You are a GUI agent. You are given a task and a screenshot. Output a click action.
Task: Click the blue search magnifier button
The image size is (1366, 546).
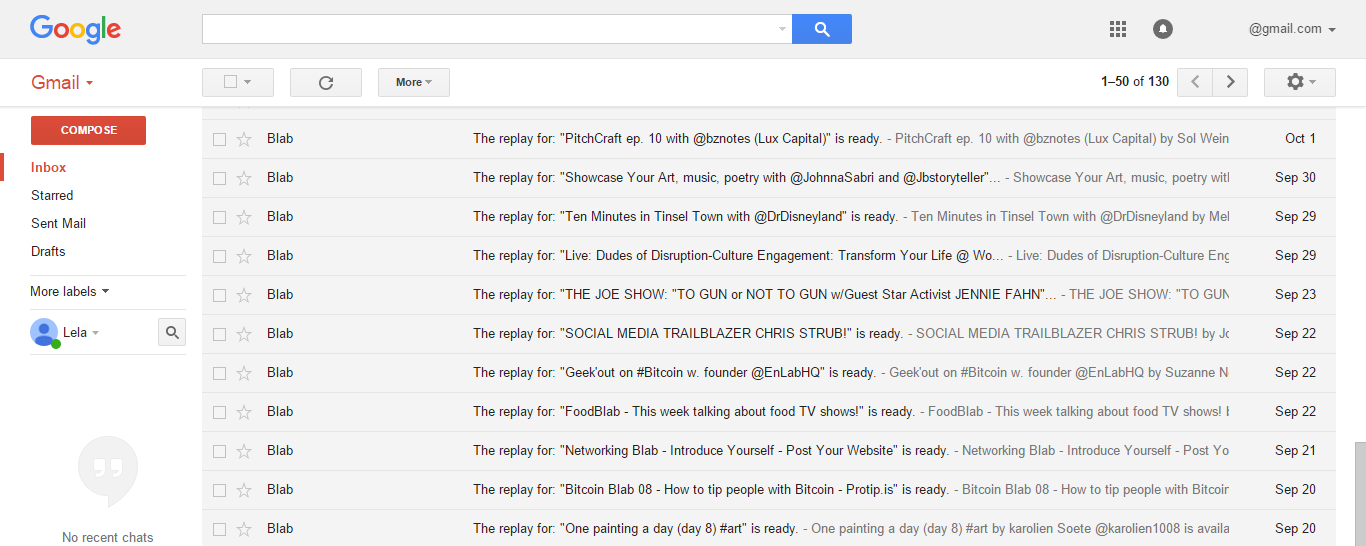pyautogui.click(x=821, y=29)
